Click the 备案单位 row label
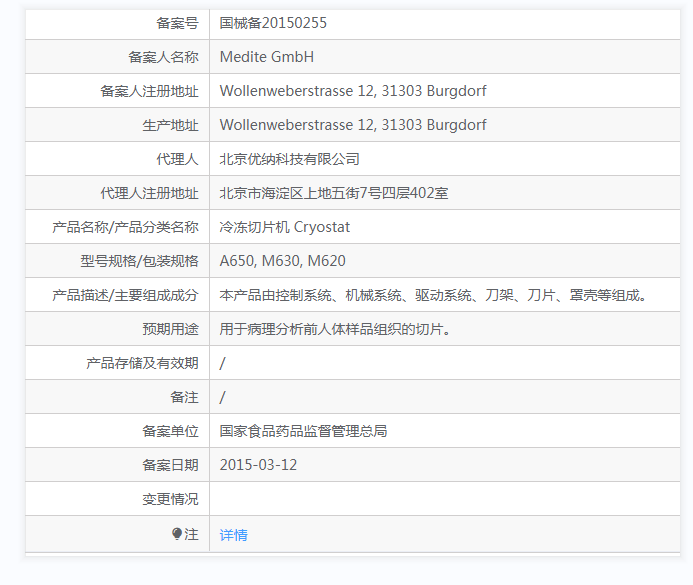 170,431
